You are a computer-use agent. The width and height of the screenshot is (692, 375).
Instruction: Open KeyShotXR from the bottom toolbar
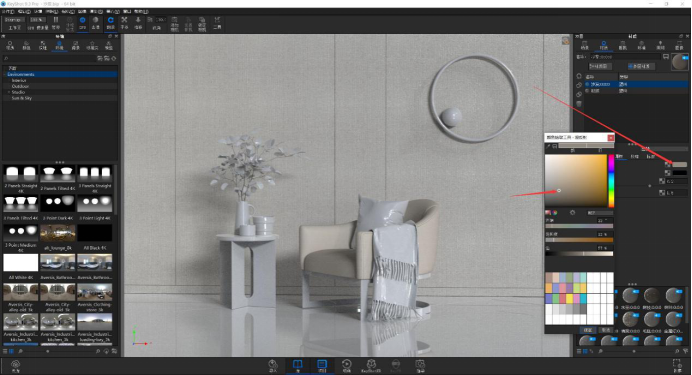[371, 365]
